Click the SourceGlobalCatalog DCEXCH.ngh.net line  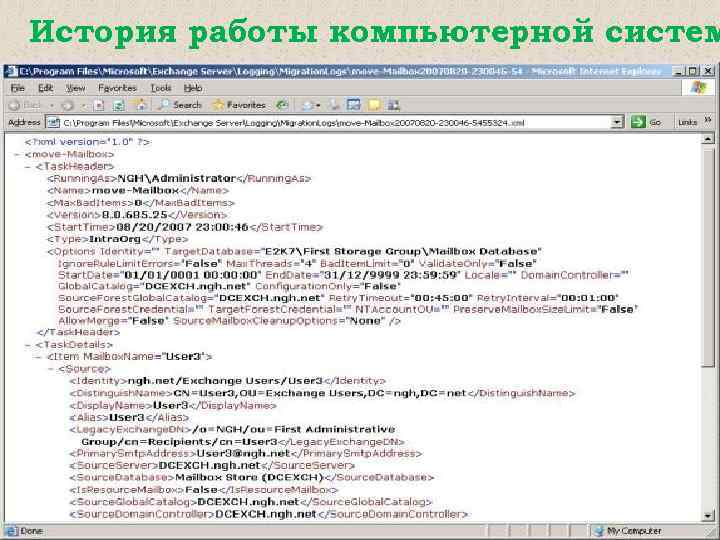point(251,502)
